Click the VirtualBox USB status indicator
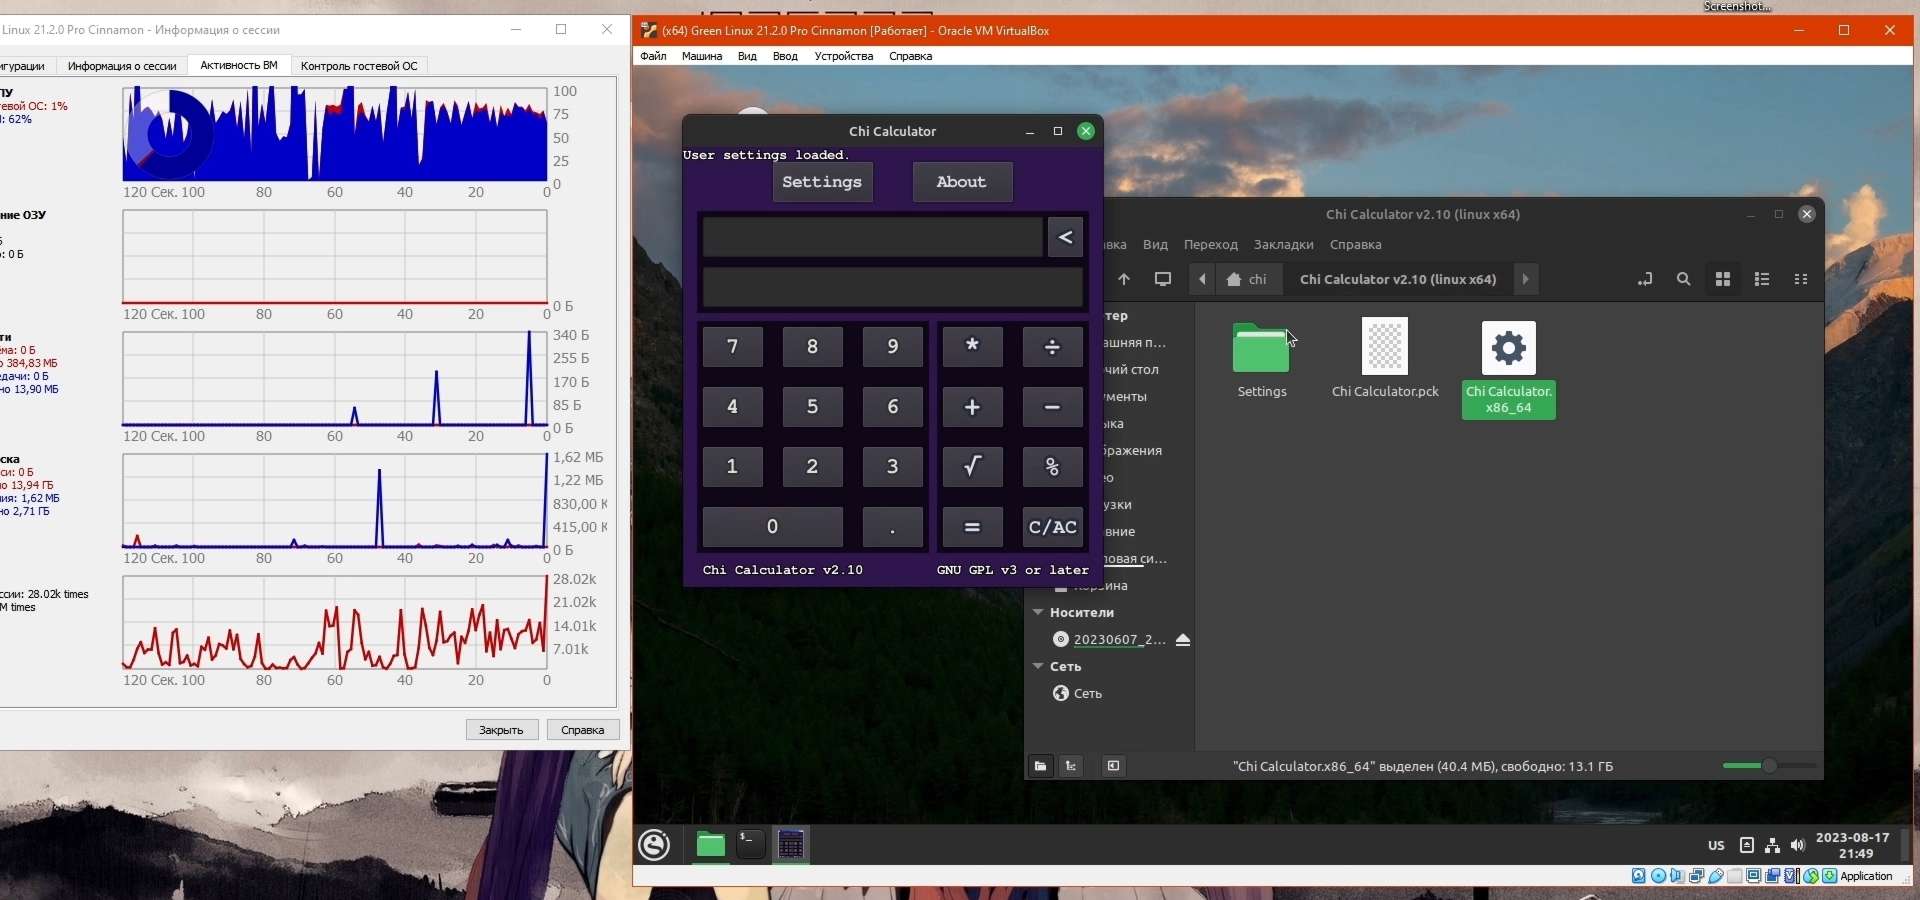Image resolution: width=1920 pixels, height=900 pixels. (1716, 876)
